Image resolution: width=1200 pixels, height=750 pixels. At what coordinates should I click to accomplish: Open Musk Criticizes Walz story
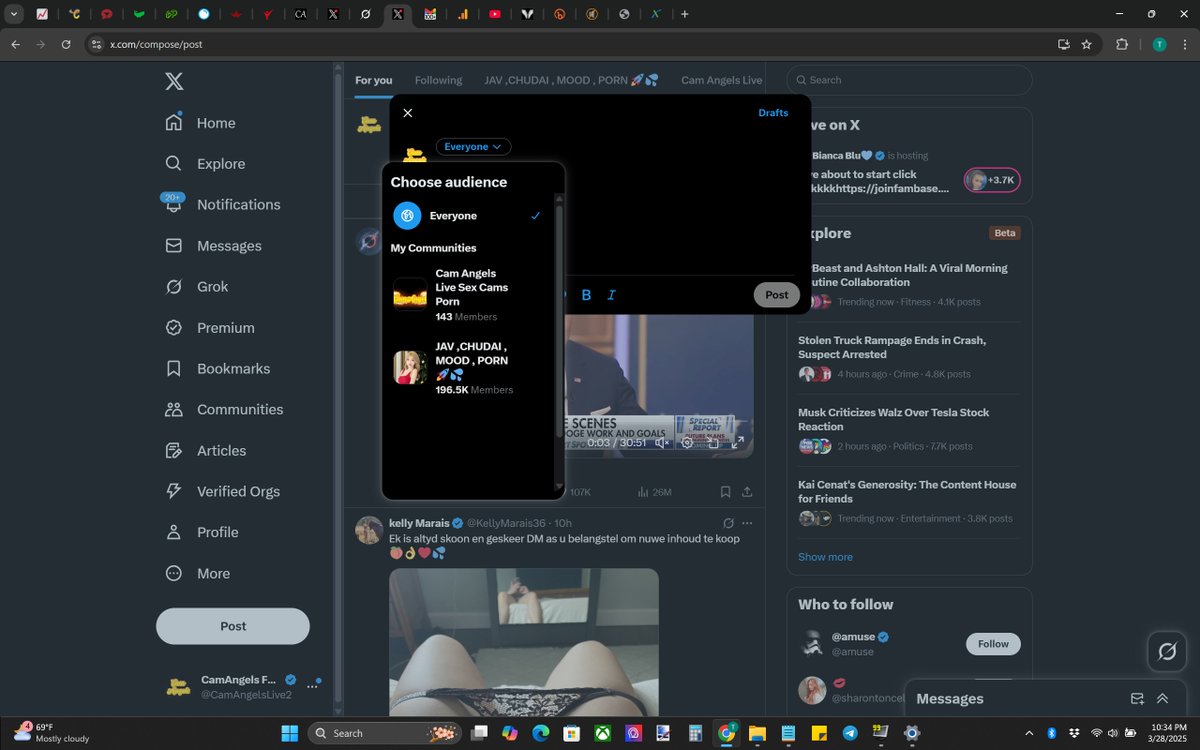(909, 429)
